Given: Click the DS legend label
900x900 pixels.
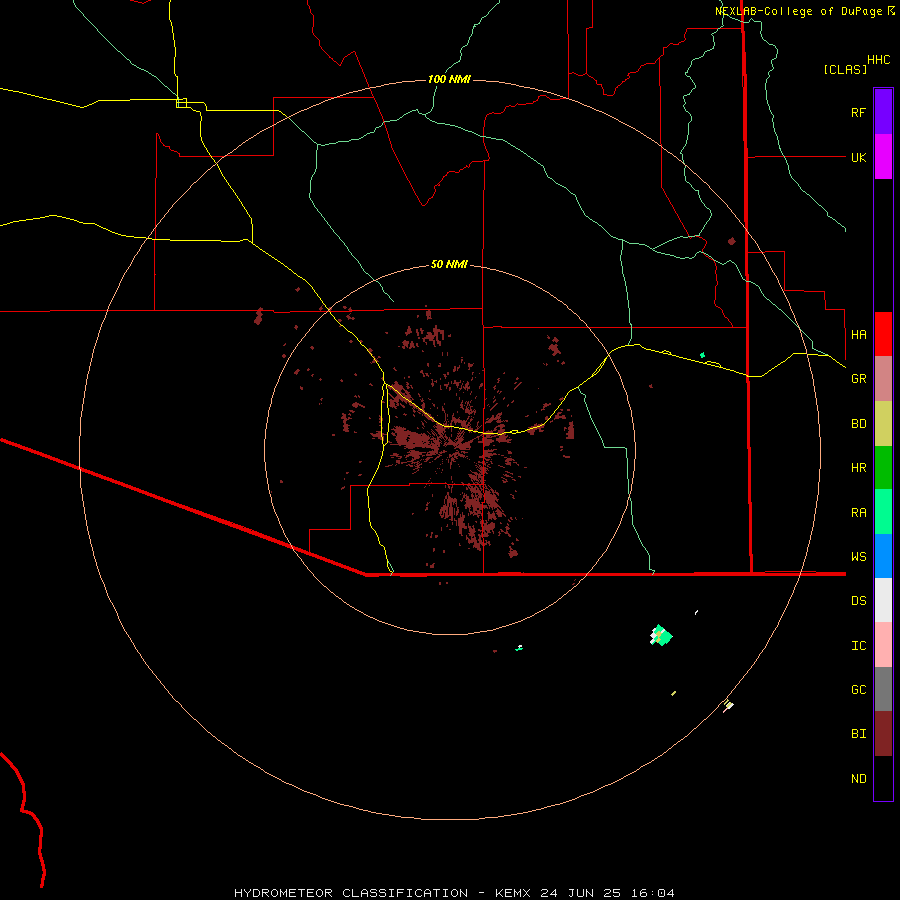Looking at the screenshot, I should (858, 601).
